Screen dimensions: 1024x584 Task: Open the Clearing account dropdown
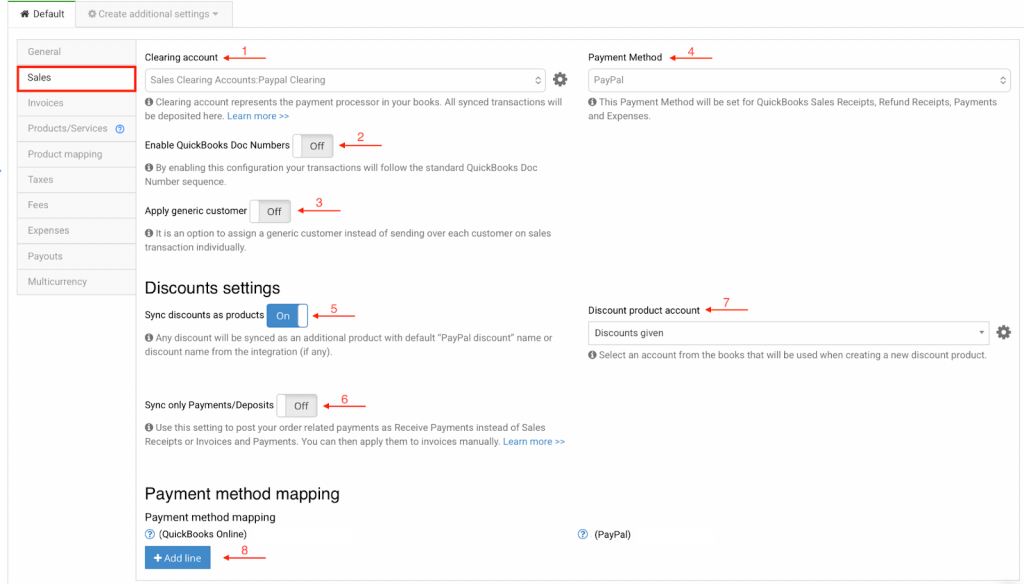345,80
